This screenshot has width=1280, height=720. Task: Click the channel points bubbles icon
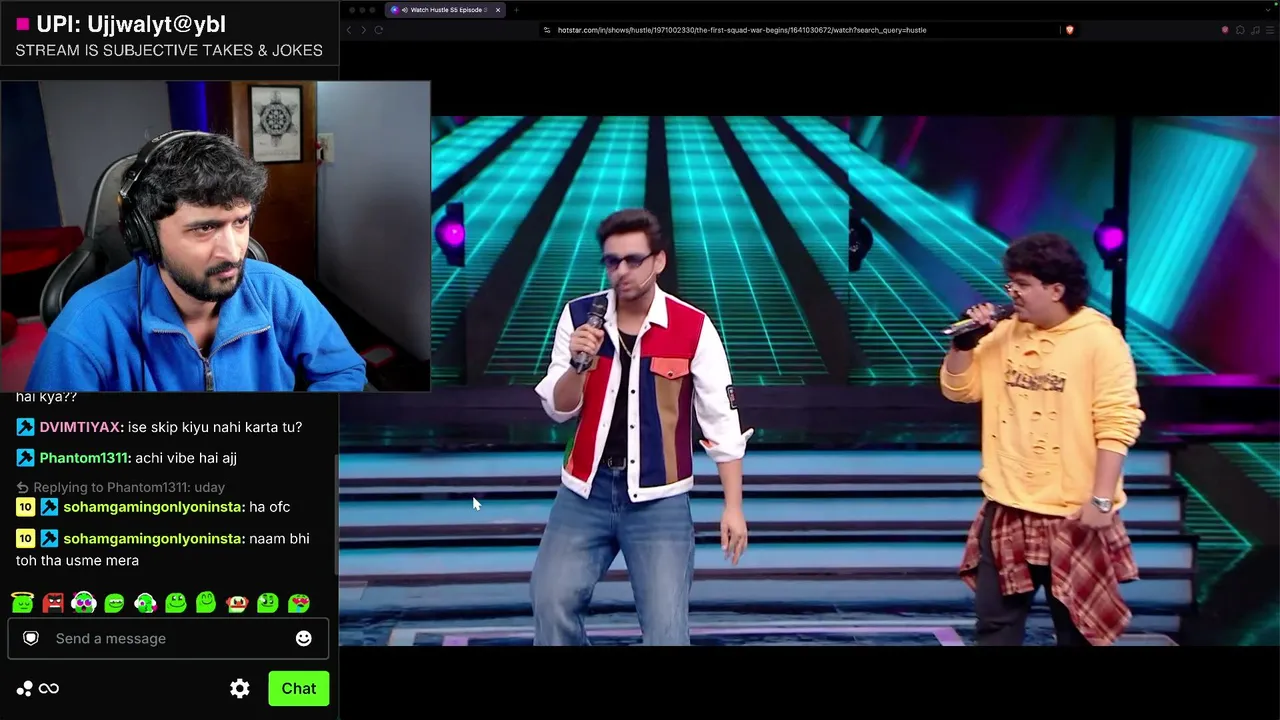tap(25, 688)
